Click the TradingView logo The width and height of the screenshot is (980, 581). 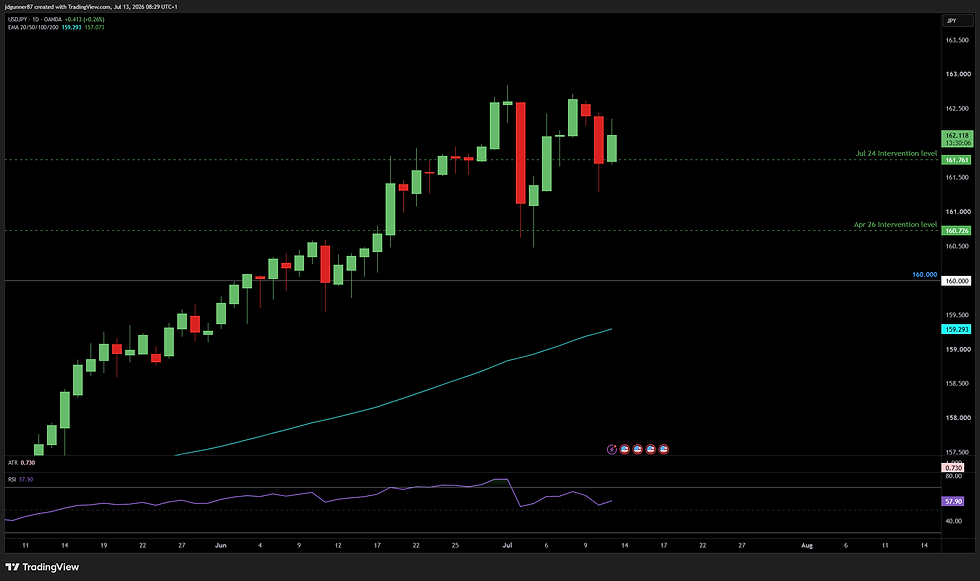click(42, 567)
